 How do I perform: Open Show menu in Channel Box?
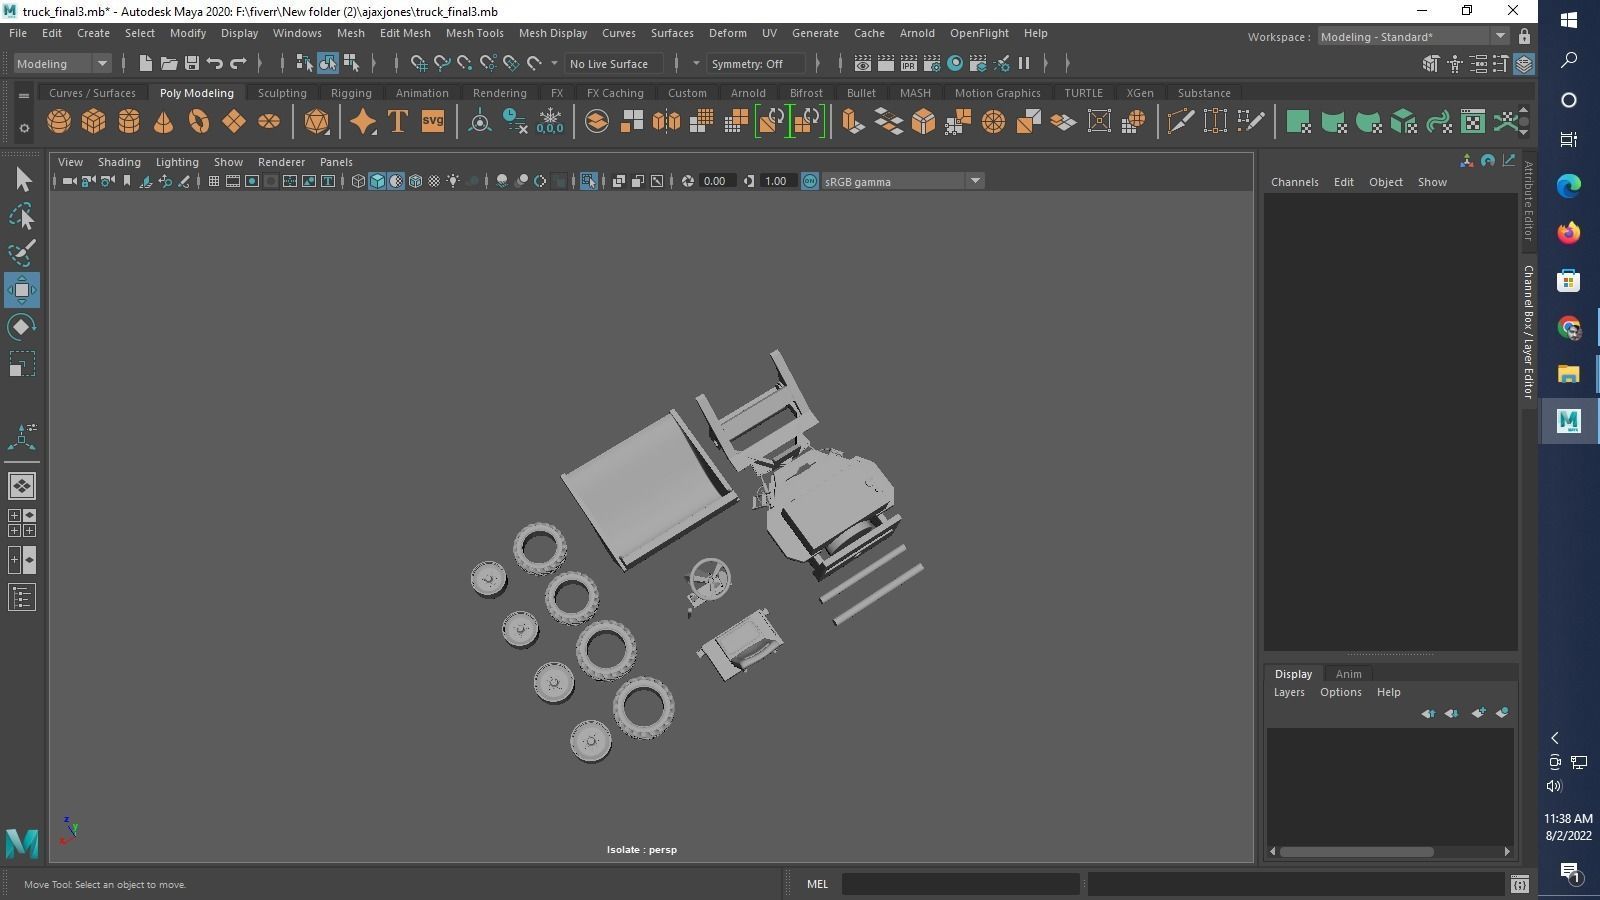(1432, 182)
